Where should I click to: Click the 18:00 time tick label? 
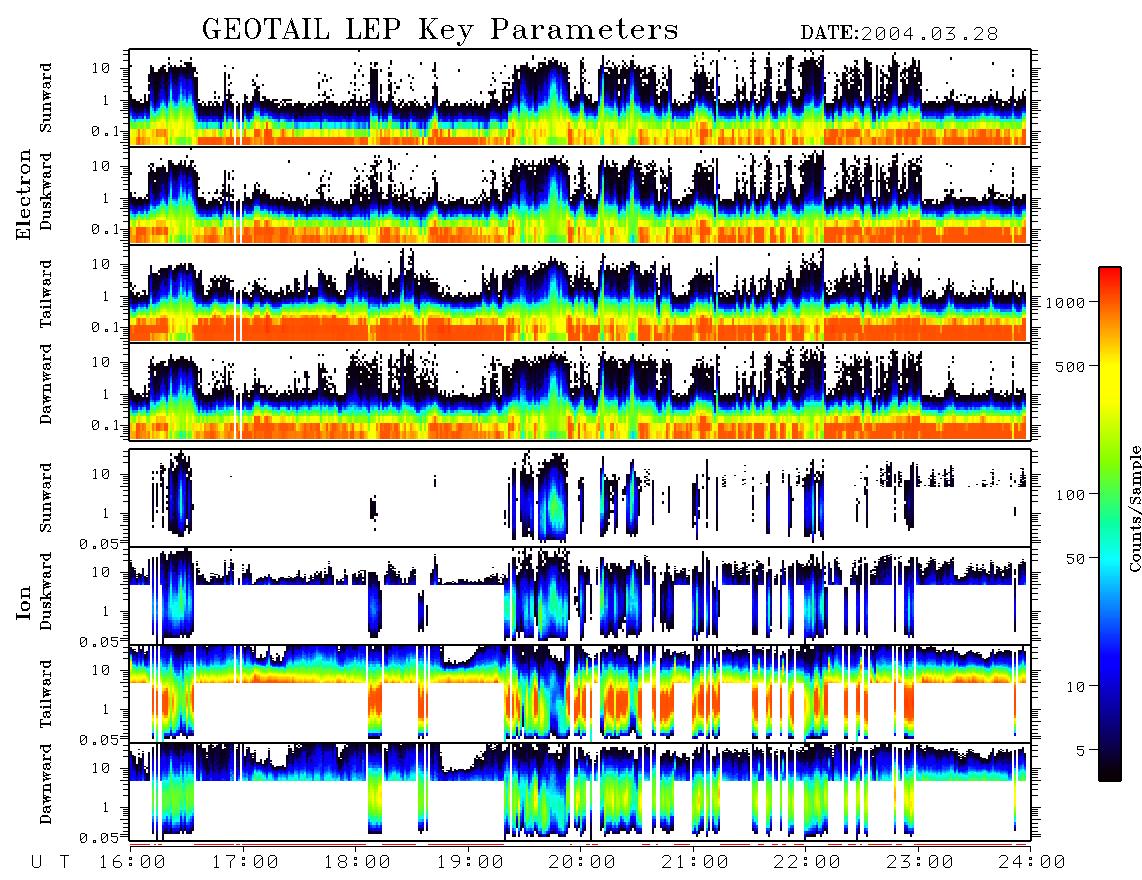pyautogui.click(x=357, y=863)
